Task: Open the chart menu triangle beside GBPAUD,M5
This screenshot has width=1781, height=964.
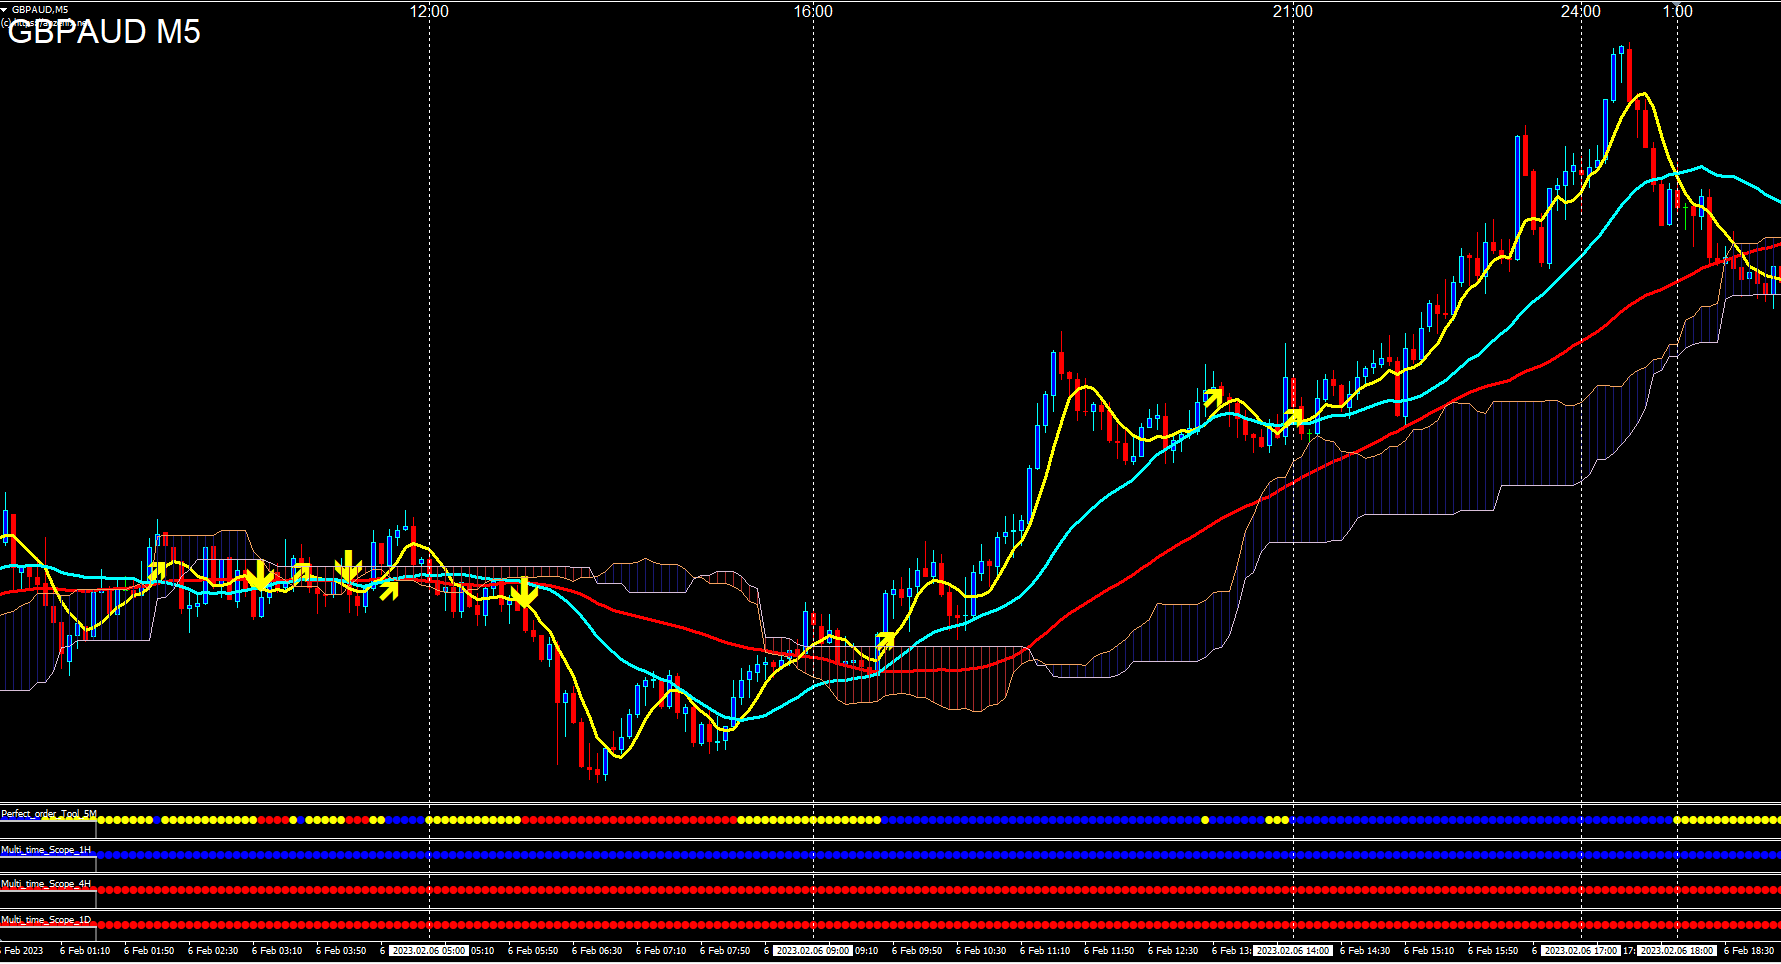Action: 5,10
